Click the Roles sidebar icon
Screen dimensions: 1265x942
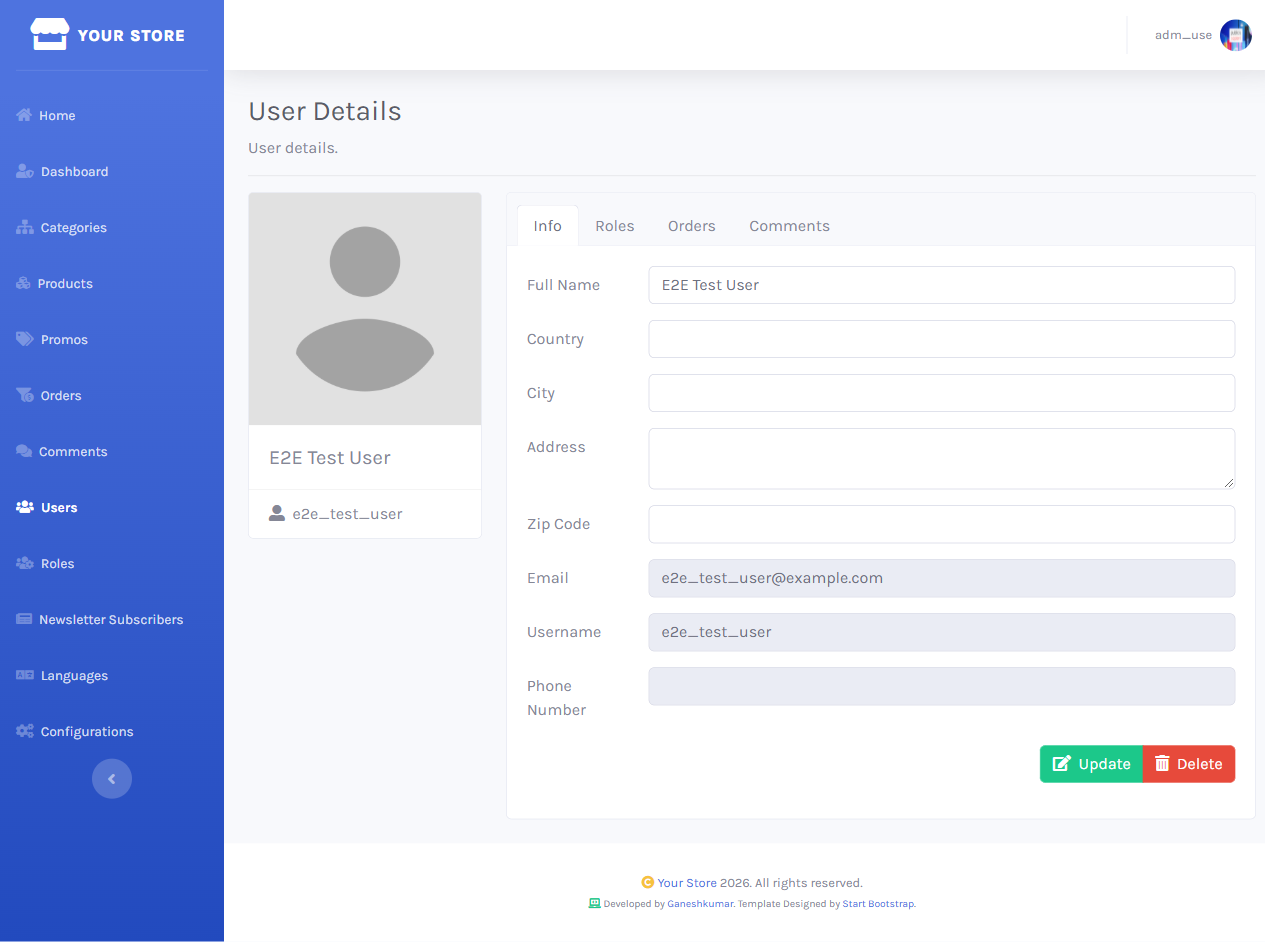click(25, 563)
